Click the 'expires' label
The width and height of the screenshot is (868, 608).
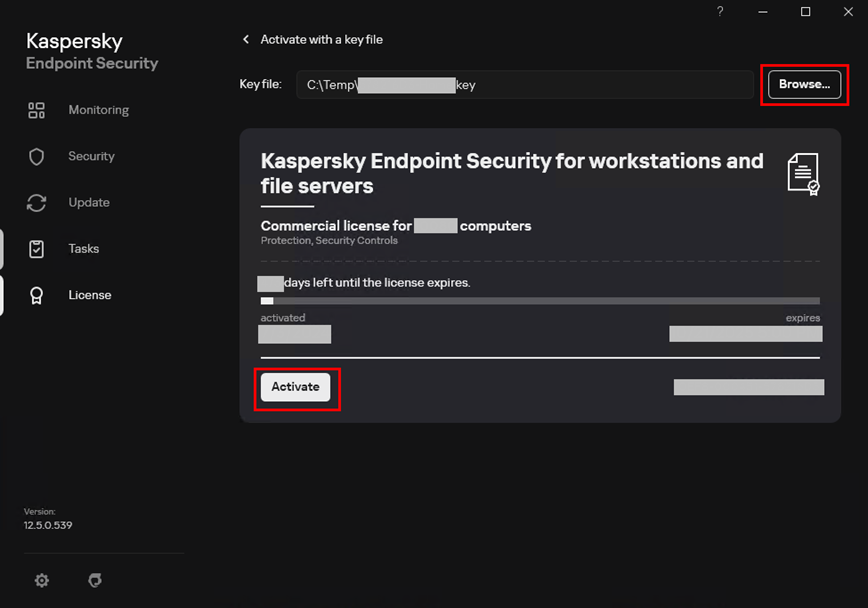click(803, 318)
